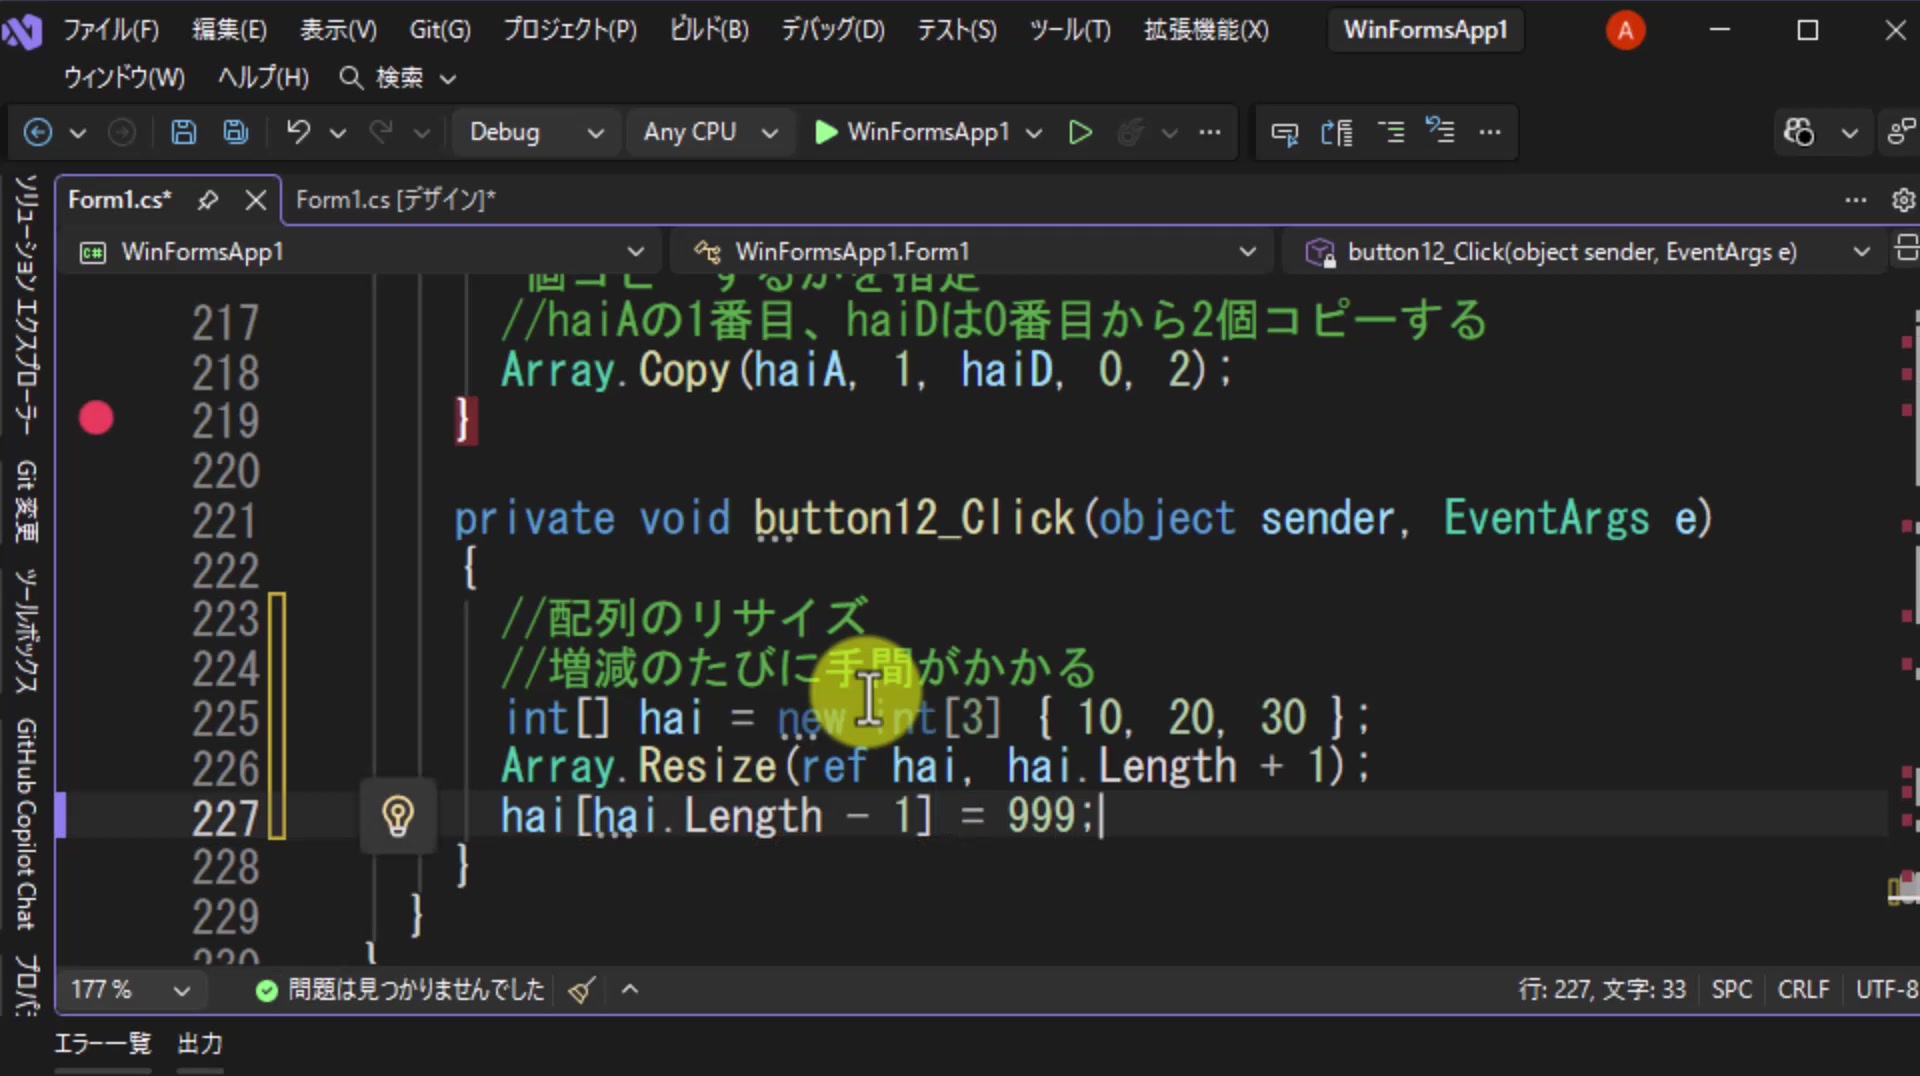Click the UTF-8 encoding indicator
1920x1076 pixels.
[x=1886, y=990]
